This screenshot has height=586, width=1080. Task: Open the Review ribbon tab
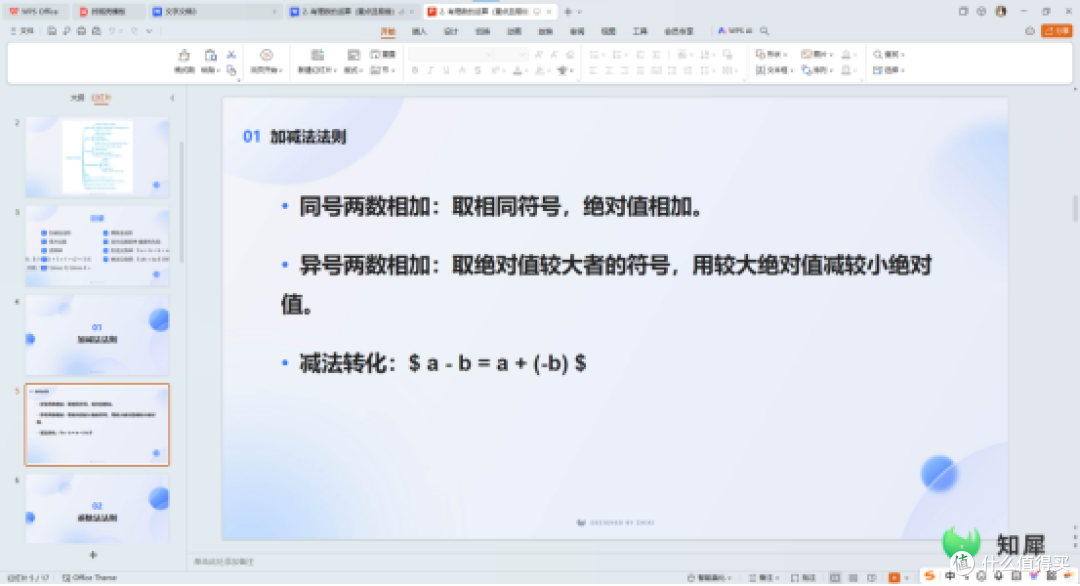[577, 32]
